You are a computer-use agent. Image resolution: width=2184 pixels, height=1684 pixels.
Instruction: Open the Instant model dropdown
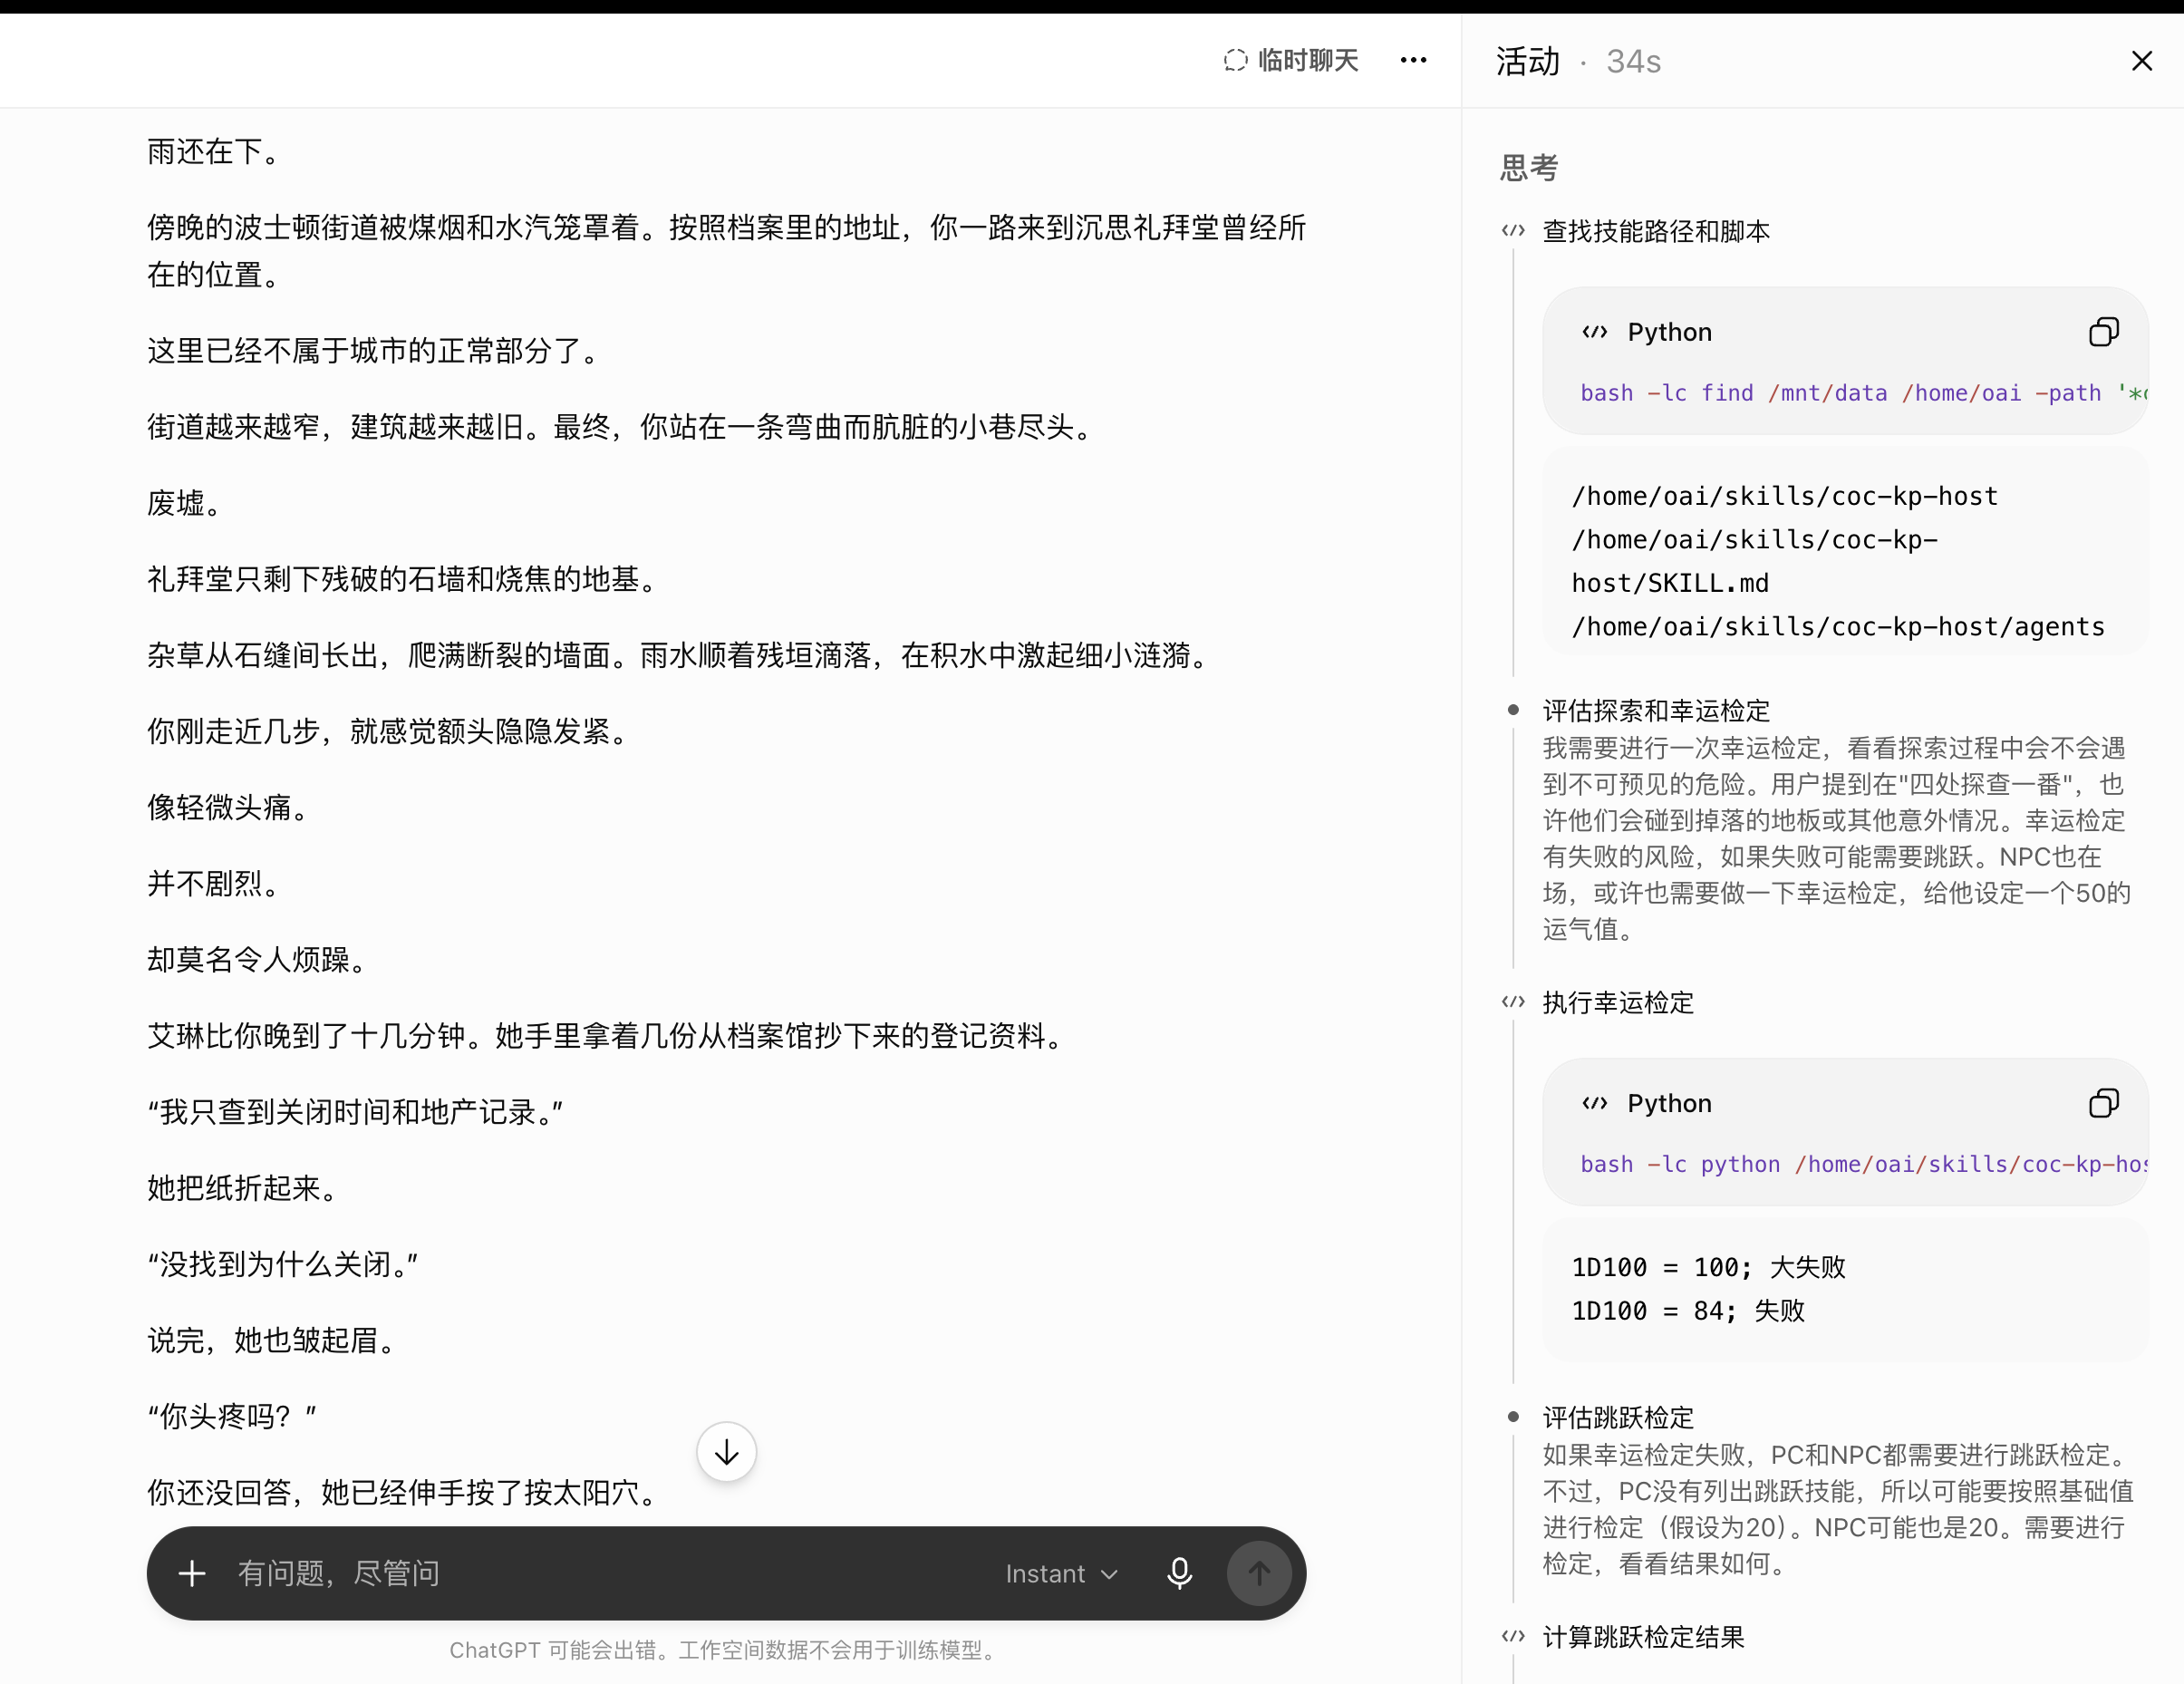pos(1061,1573)
